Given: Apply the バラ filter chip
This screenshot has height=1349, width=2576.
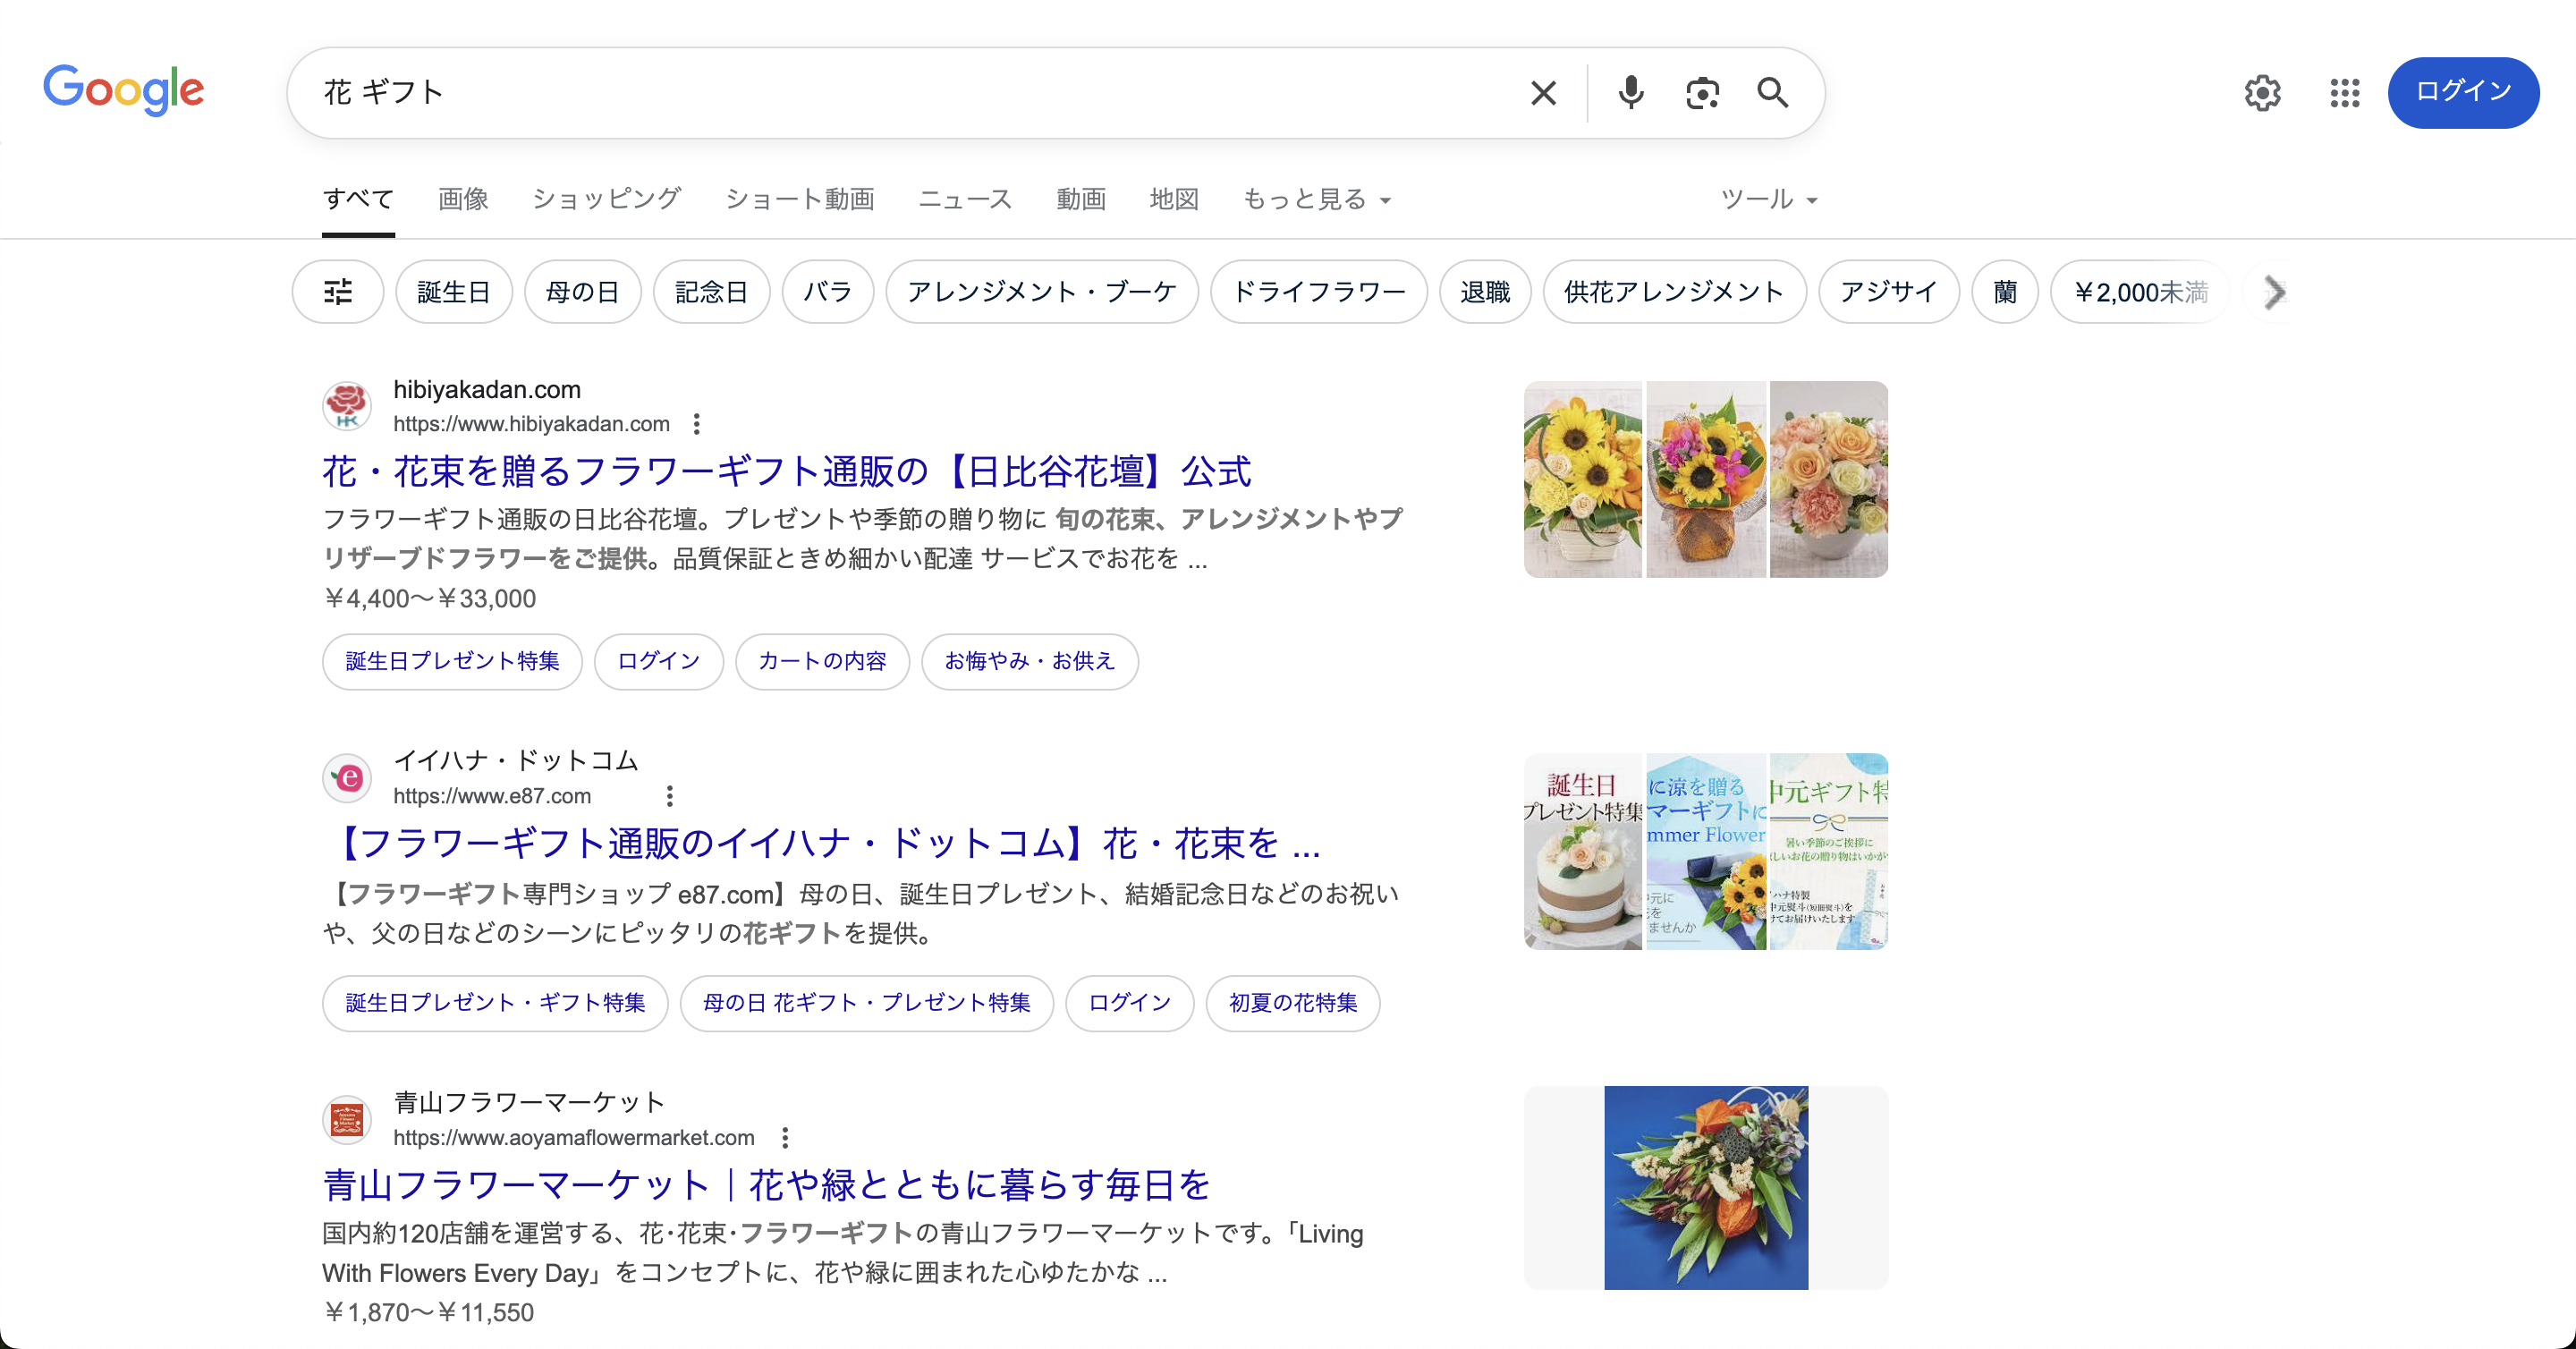Looking at the screenshot, I should coord(828,292).
